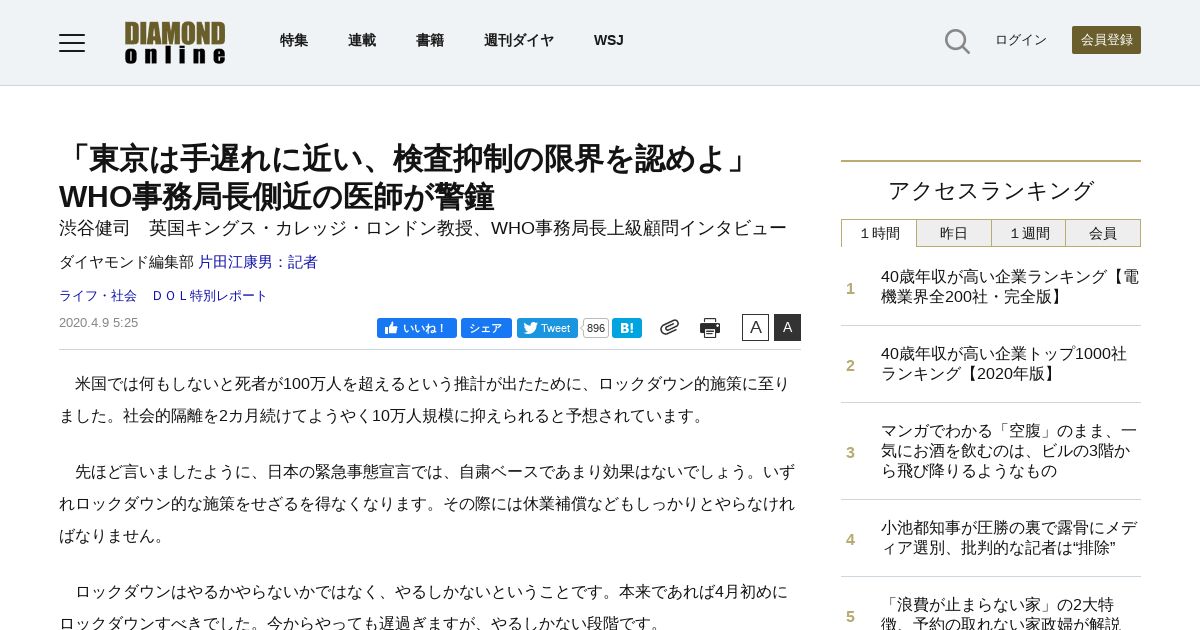This screenshot has height=630, width=1200.
Task: Open the ライフ・社会 category link
Action: coord(98,296)
